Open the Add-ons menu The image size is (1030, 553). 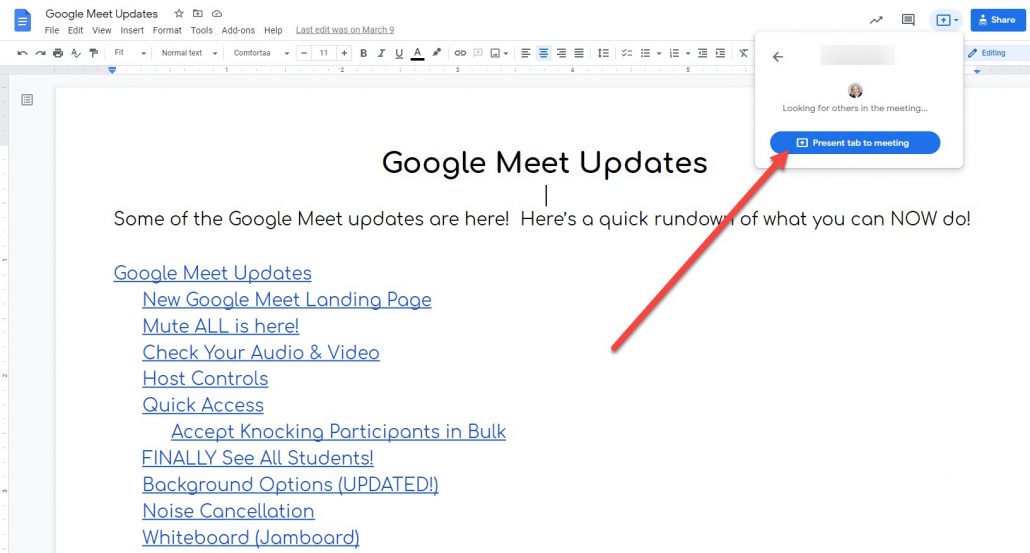pos(238,30)
